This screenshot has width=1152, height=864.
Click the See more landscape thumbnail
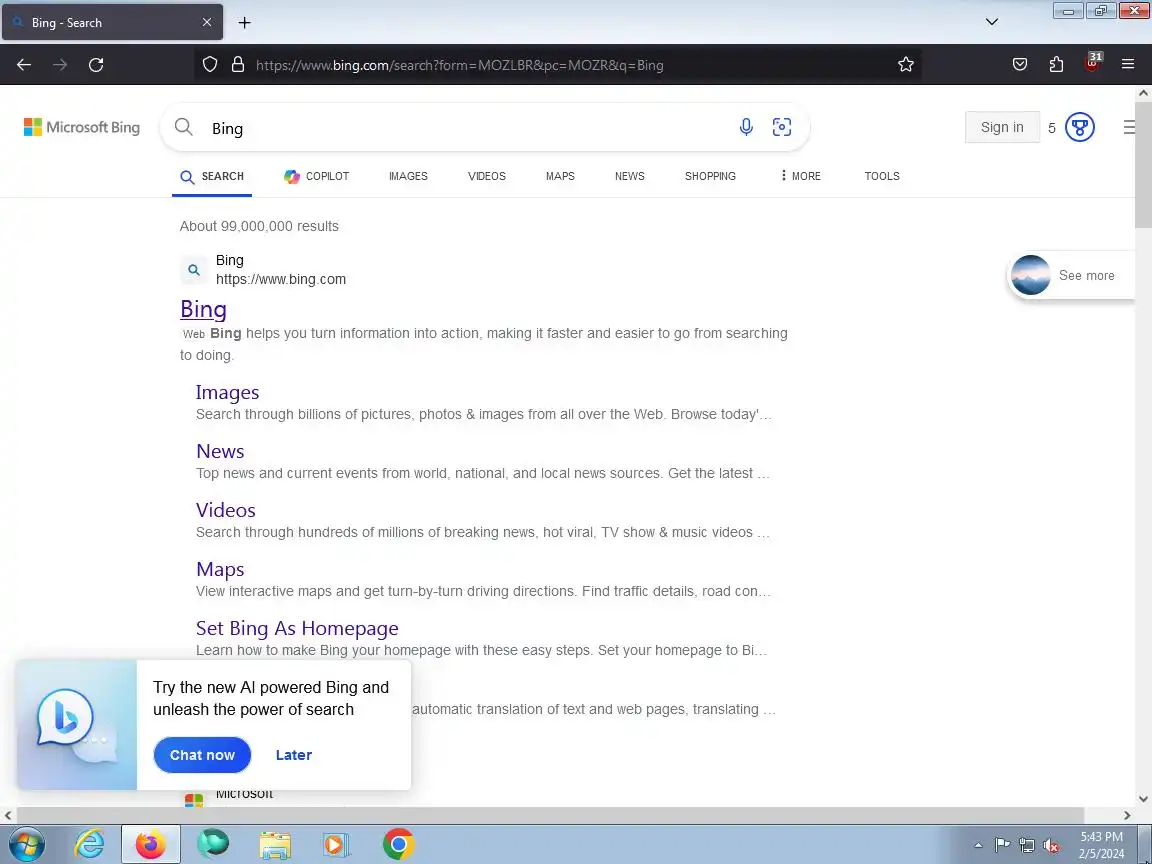1030,276
